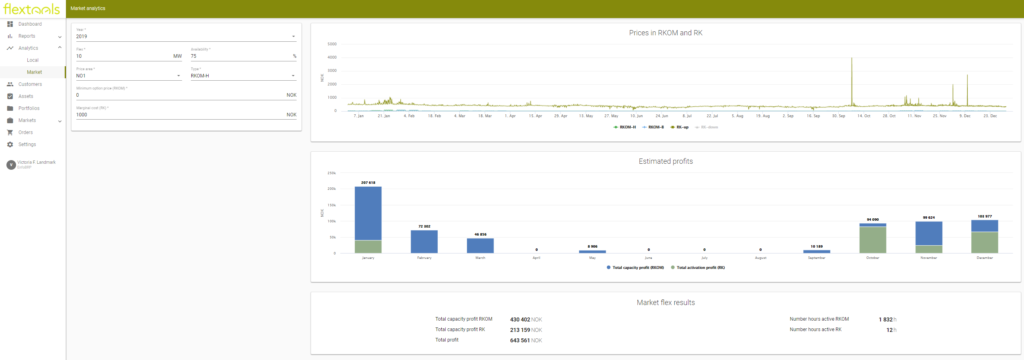Image resolution: width=1024 pixels, height=360 pixels.
Task: Click the Markets briefcase icon
Action: (x=10, y=120)
